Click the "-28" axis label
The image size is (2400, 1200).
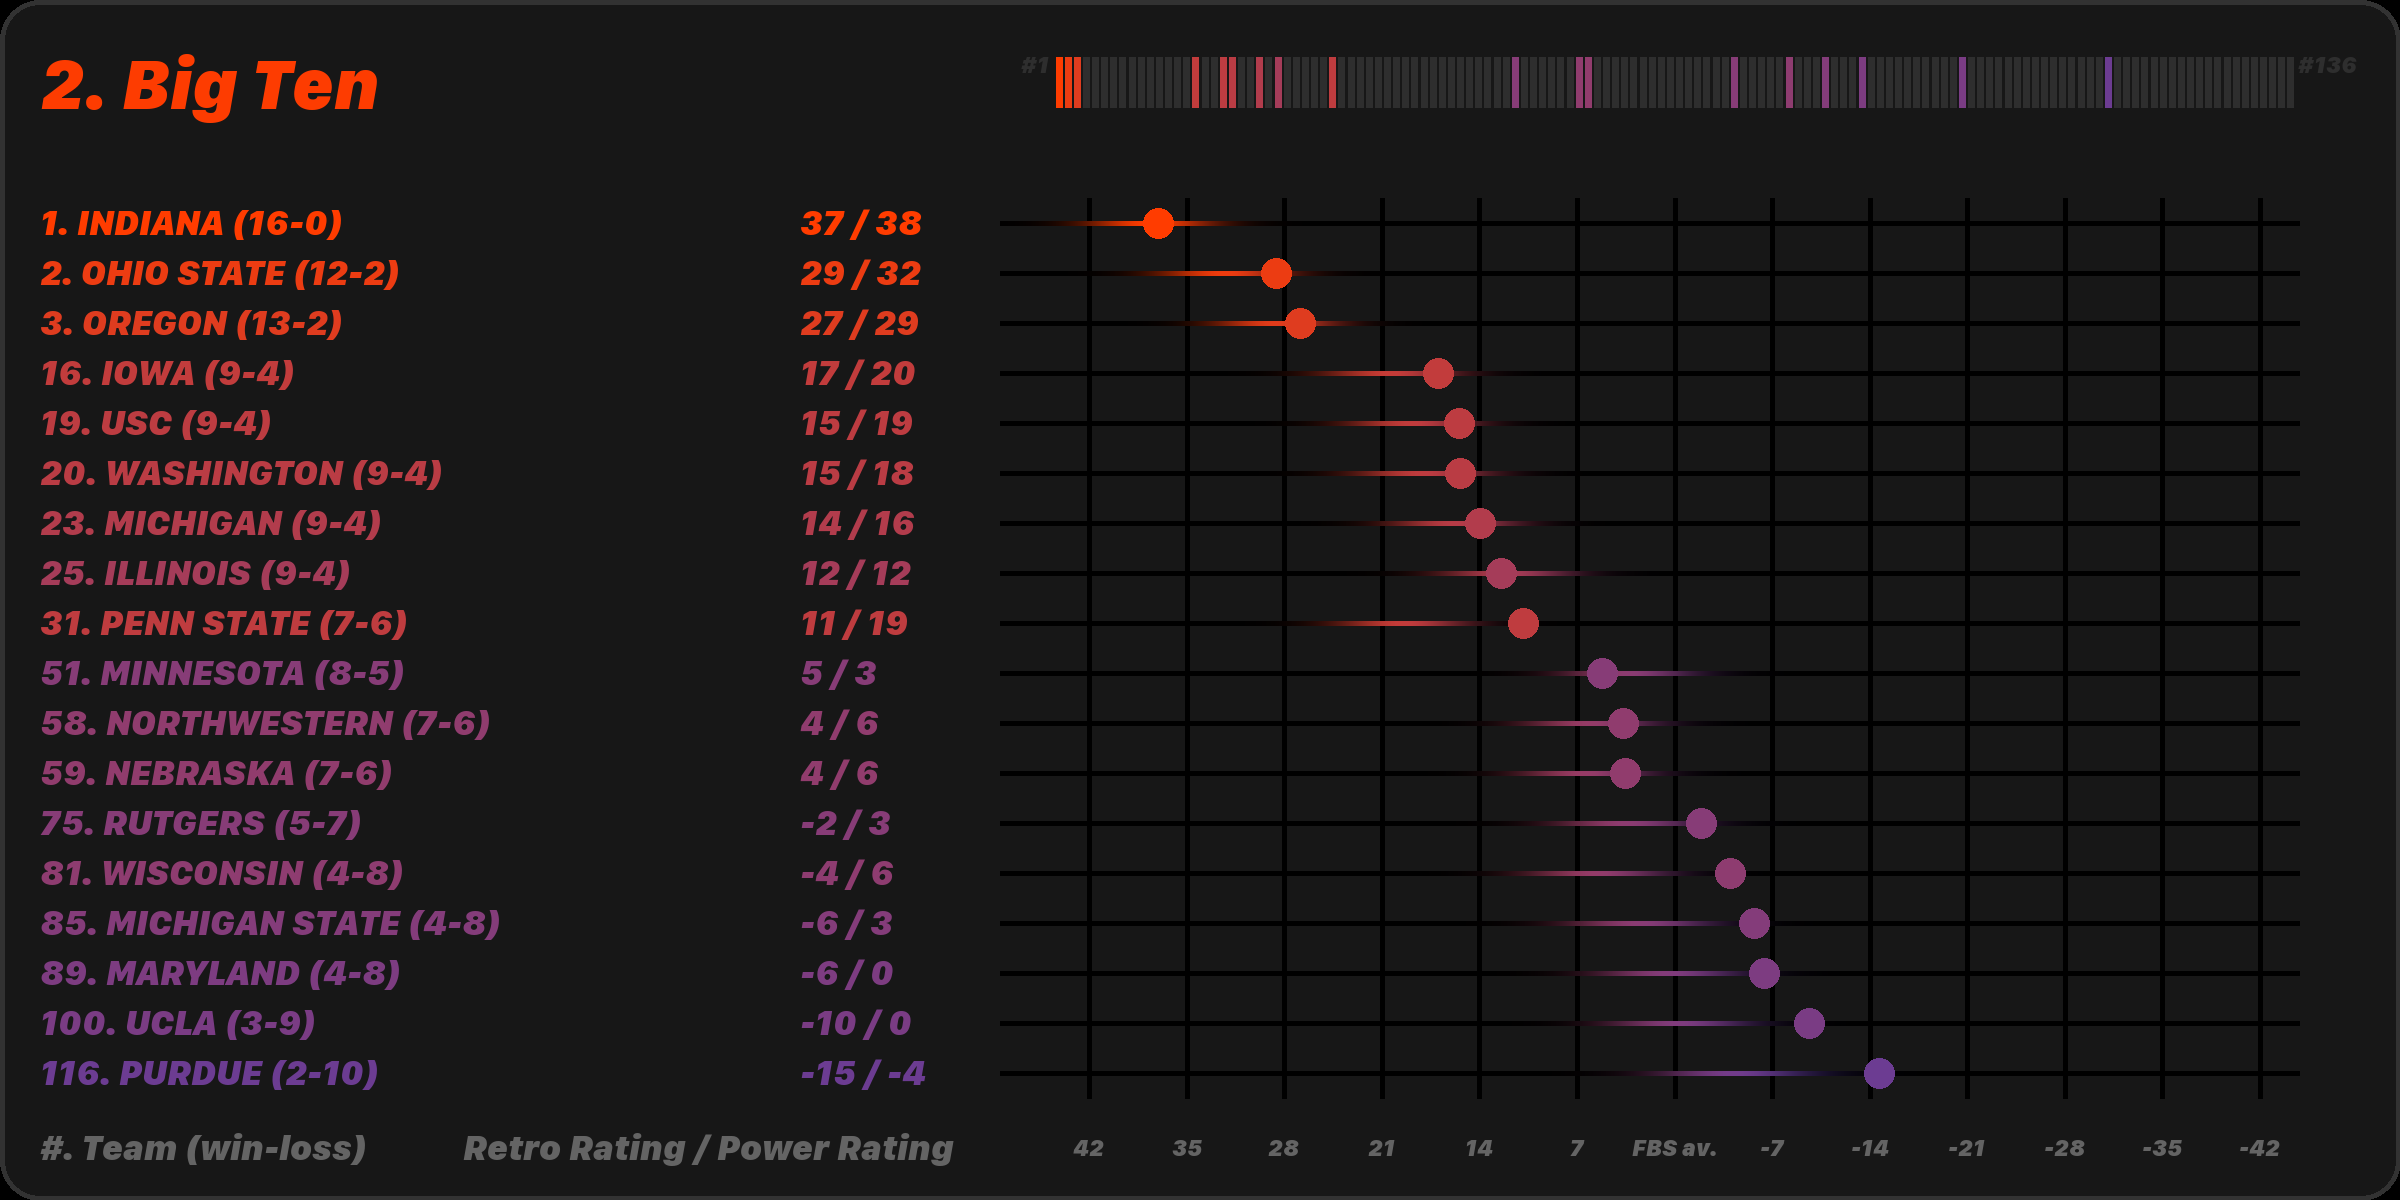2065,1148
